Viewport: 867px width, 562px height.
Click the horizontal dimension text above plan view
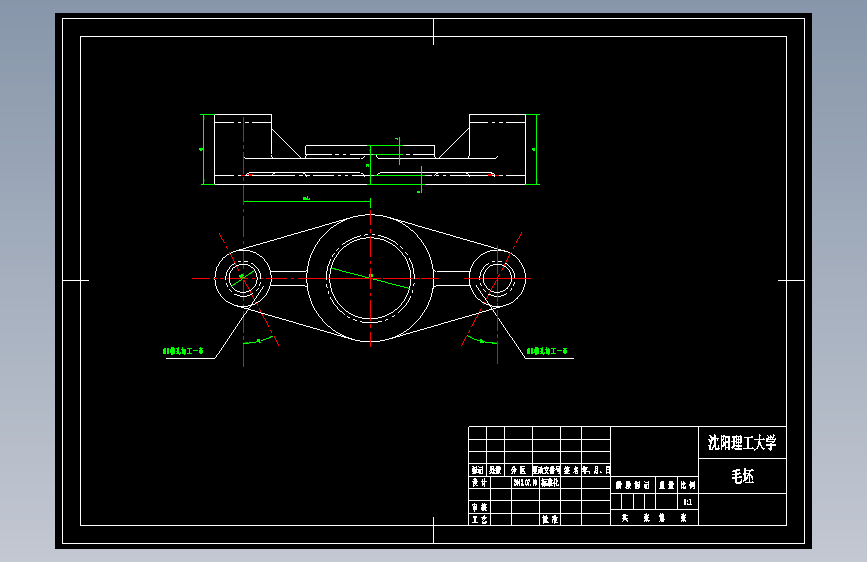coord(307,198)
